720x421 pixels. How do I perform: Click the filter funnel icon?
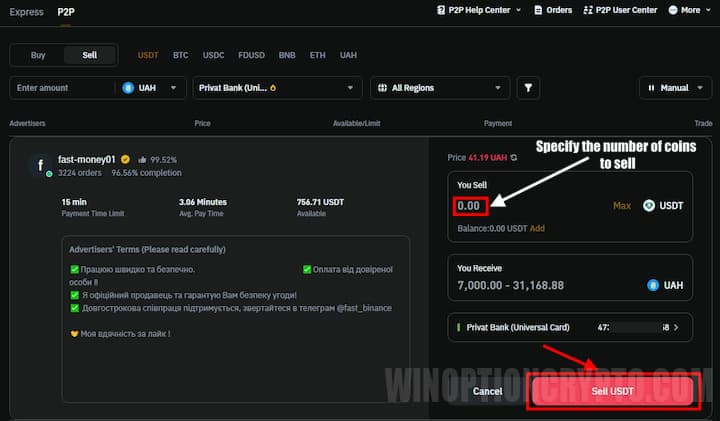tap(526, 88)
